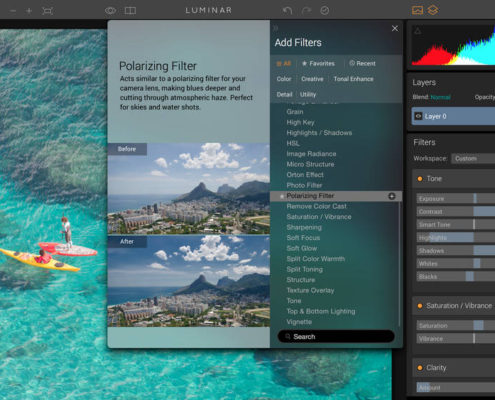495x400 pixels.
Task: Favorite the Polarizing Filter with the star
Action: 282,196
